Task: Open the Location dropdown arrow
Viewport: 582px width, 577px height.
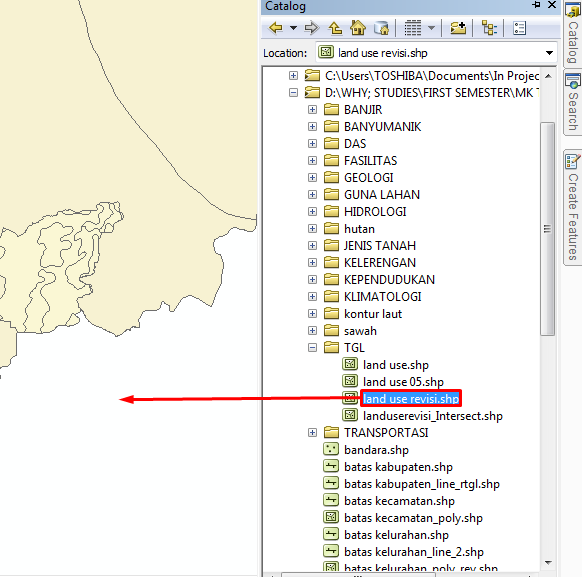Action: (x=549, y=53)
